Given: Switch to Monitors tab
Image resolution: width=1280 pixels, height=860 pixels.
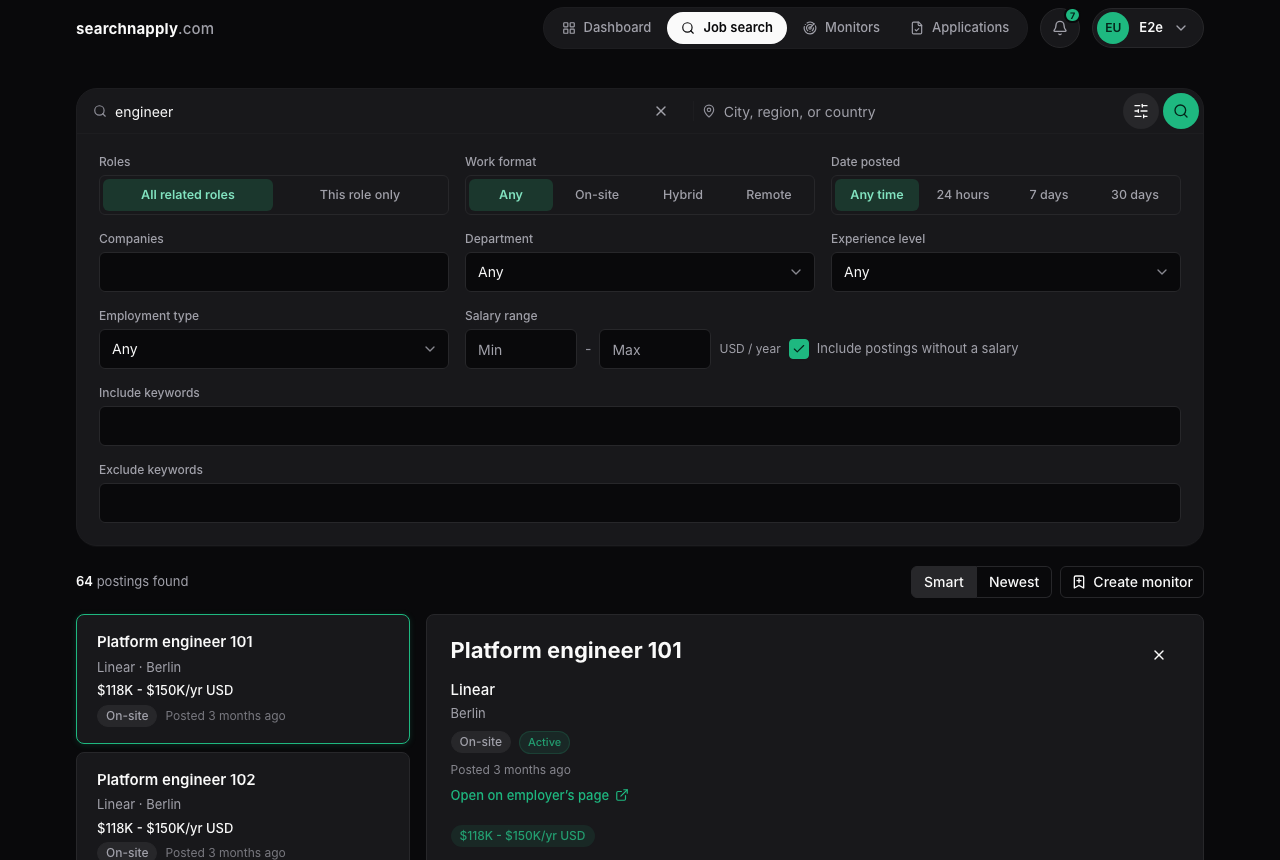Looking at the screenshot, I should (x=842, y=28).
